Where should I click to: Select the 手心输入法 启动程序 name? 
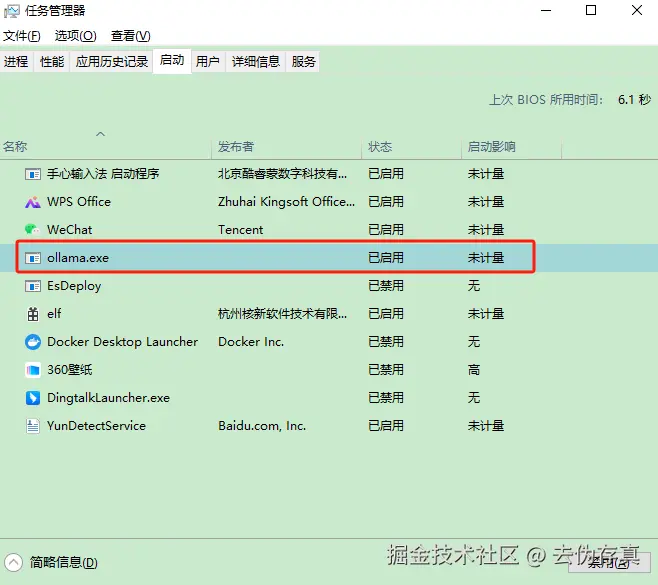pyautogui.click(x=103, y=174)
